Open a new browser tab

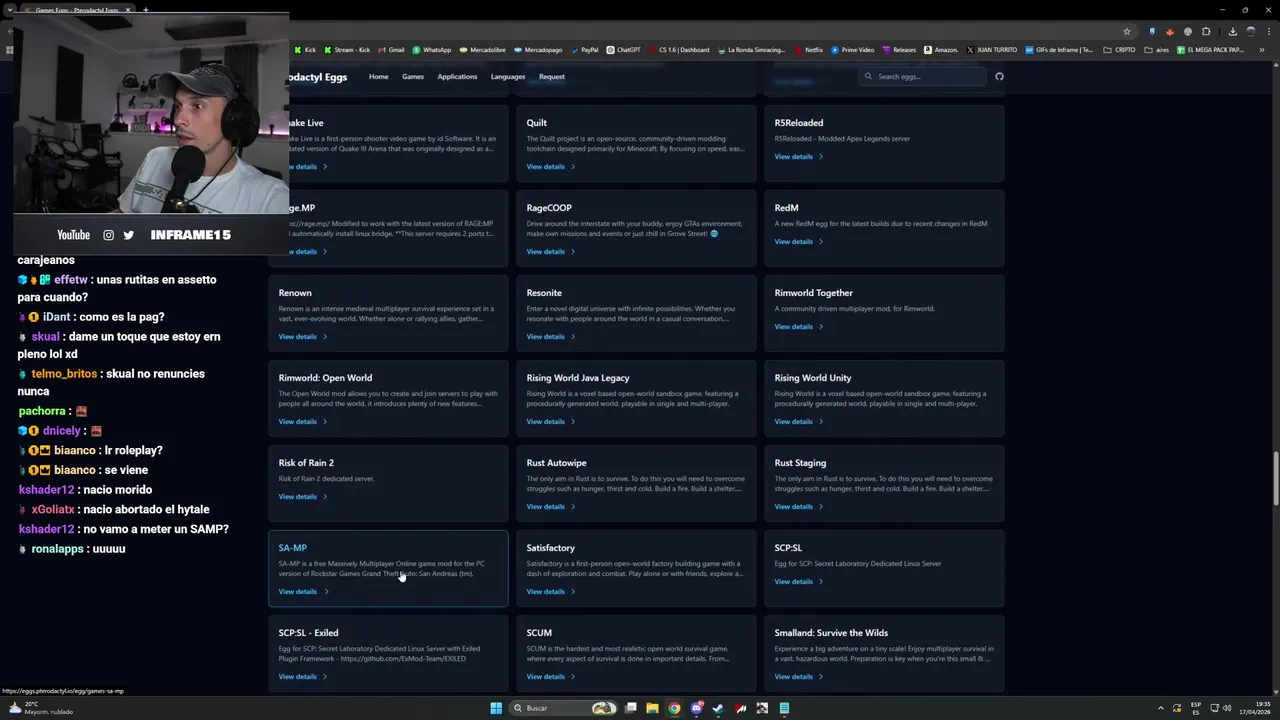(x=145, y=10)
